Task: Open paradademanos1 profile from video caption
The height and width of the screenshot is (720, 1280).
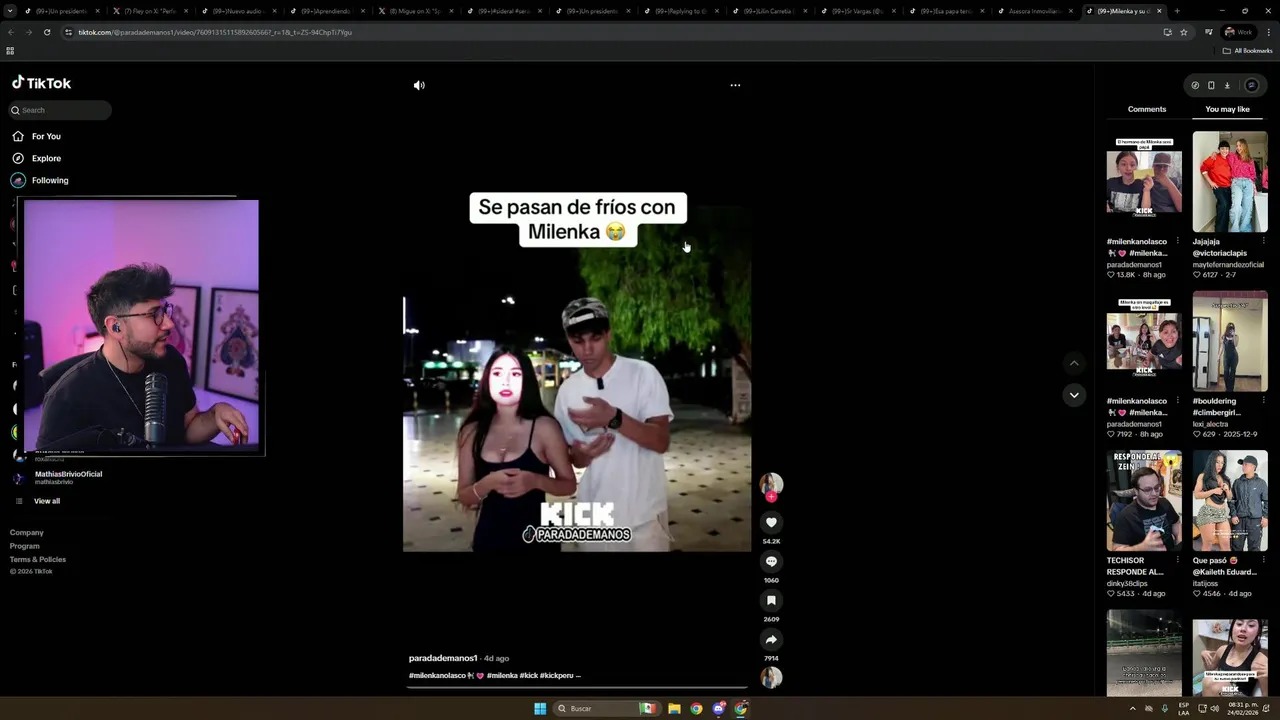Action: pos(443,658)
